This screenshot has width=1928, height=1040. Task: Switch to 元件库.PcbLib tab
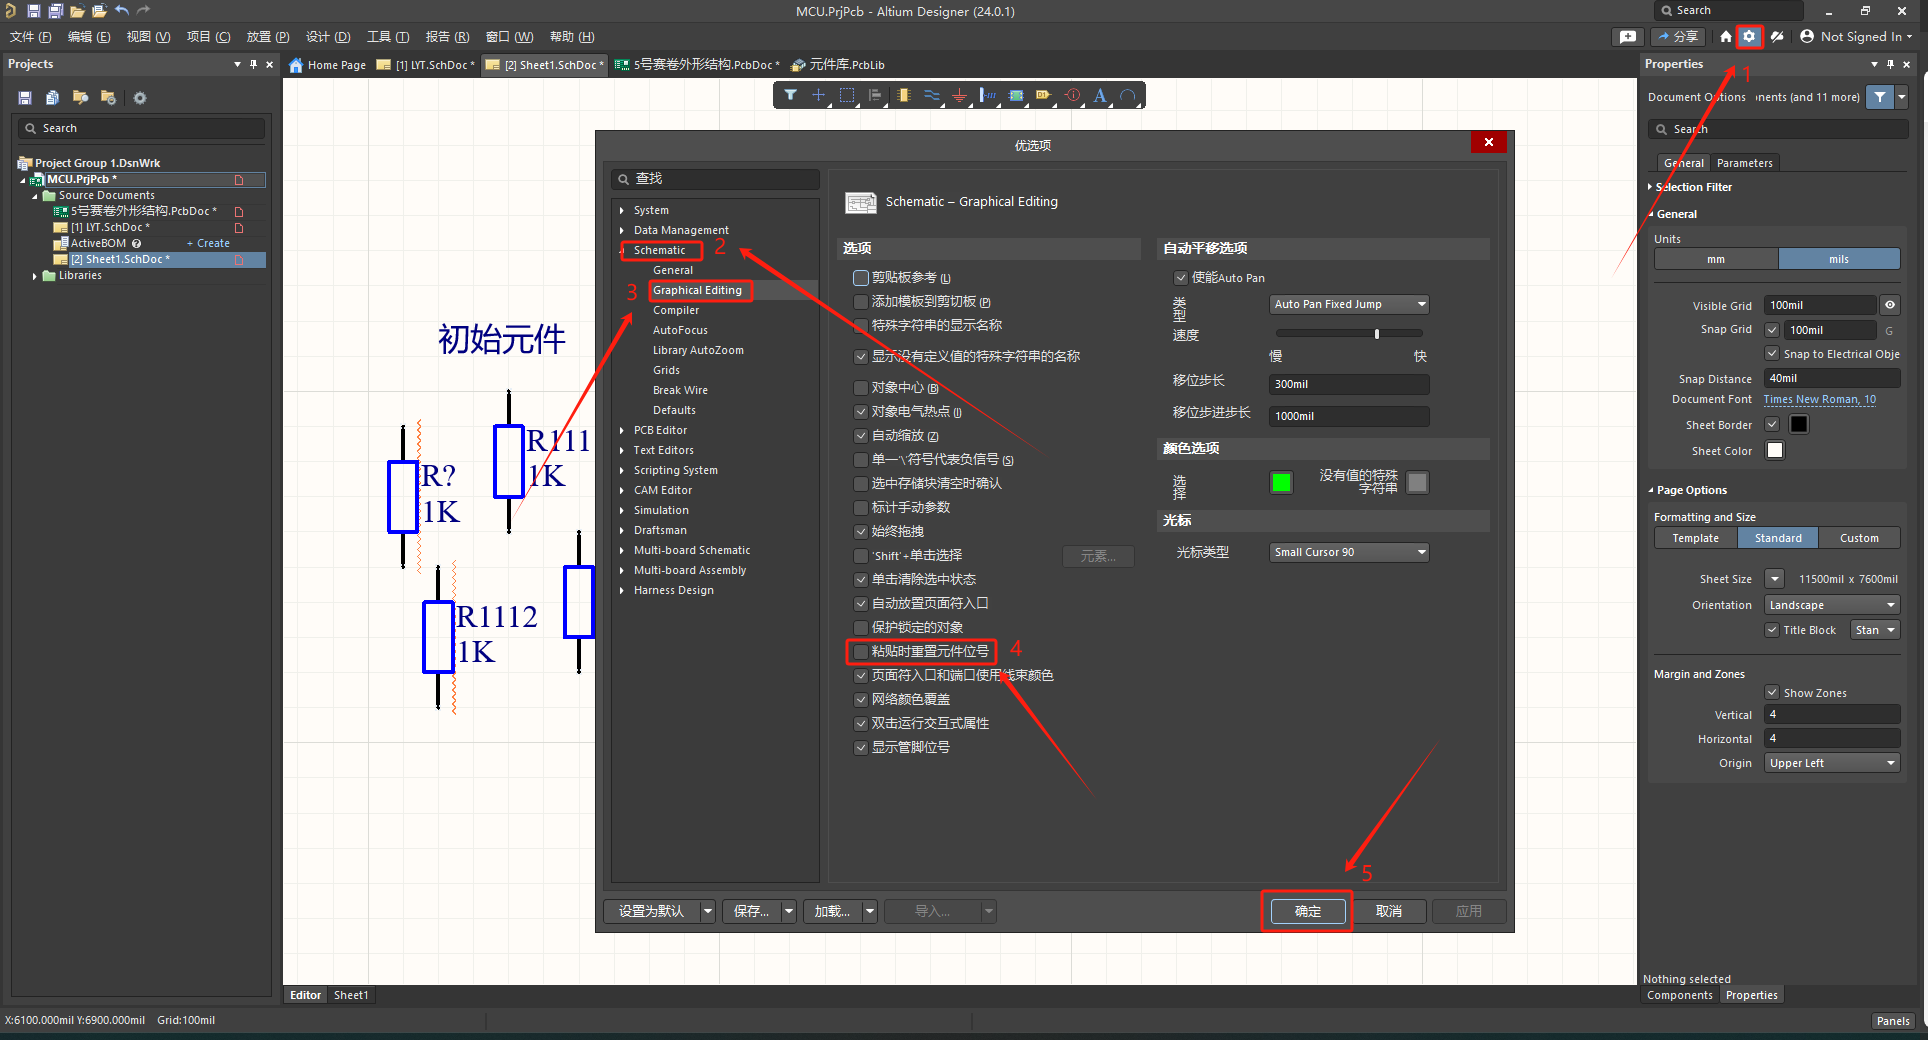tap(837, 65)
